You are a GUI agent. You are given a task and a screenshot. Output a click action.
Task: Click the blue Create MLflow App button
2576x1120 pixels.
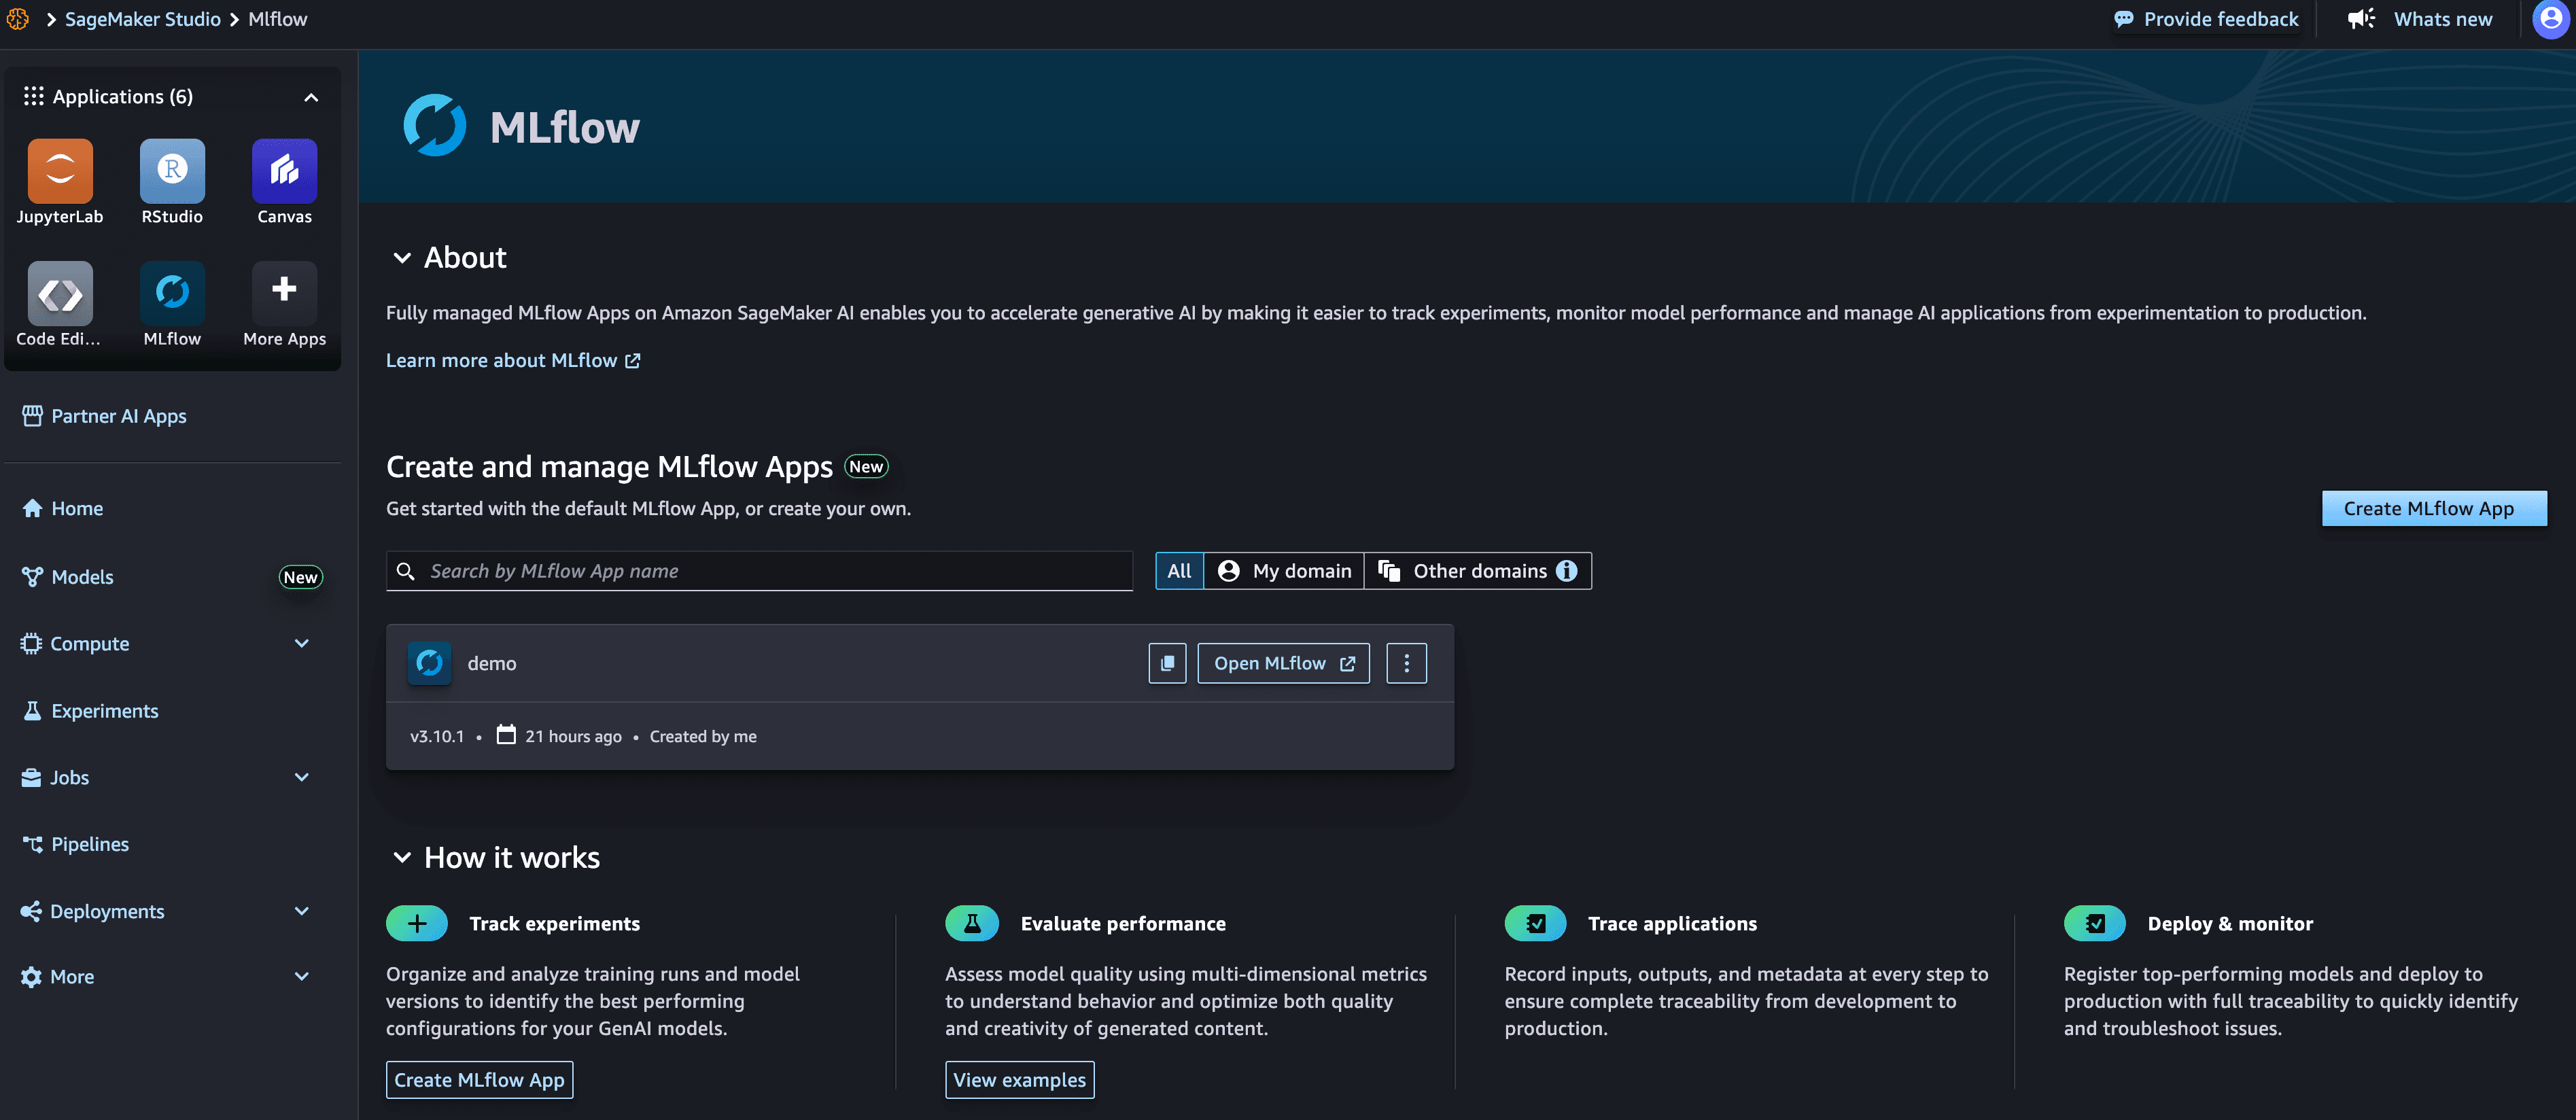click(2434, 509)
